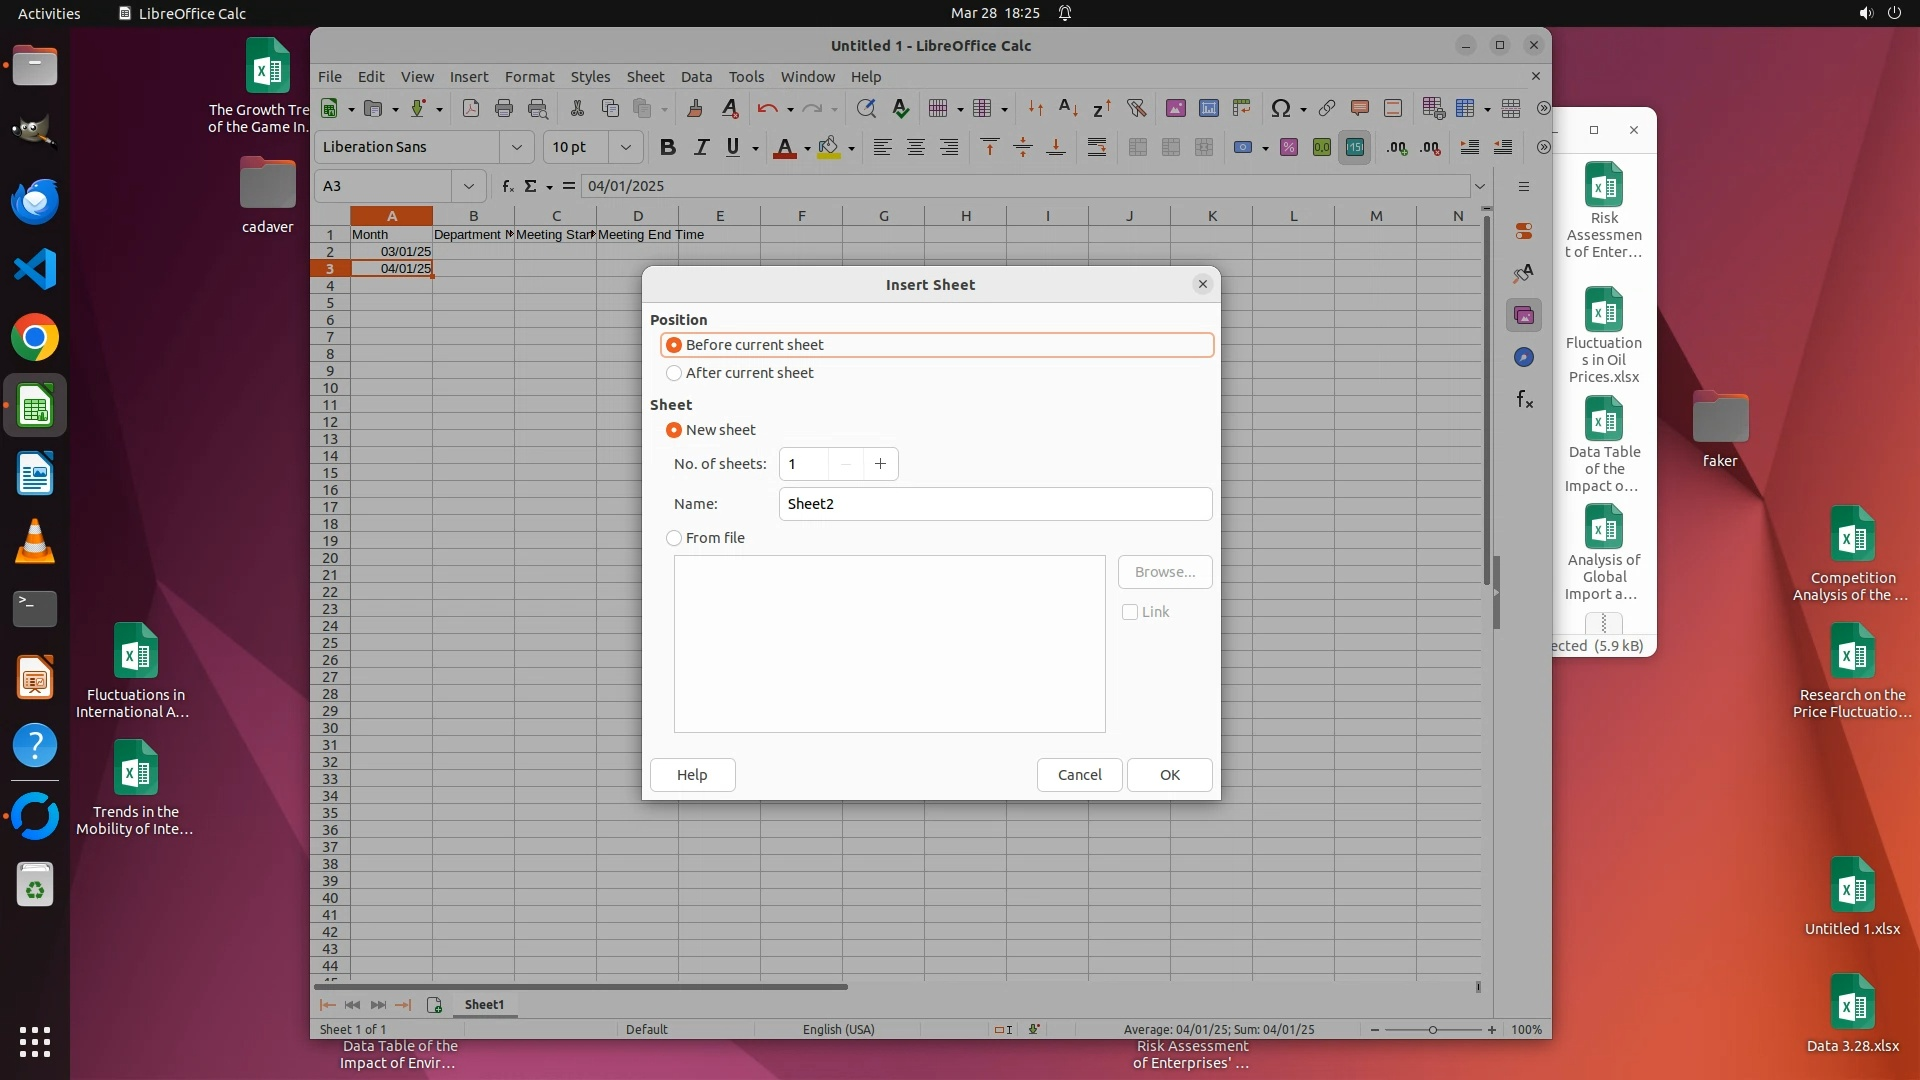Increase number of sheets with plus stepper
The height and width of the screenshot is (1080, 1920).
[880, 464]
